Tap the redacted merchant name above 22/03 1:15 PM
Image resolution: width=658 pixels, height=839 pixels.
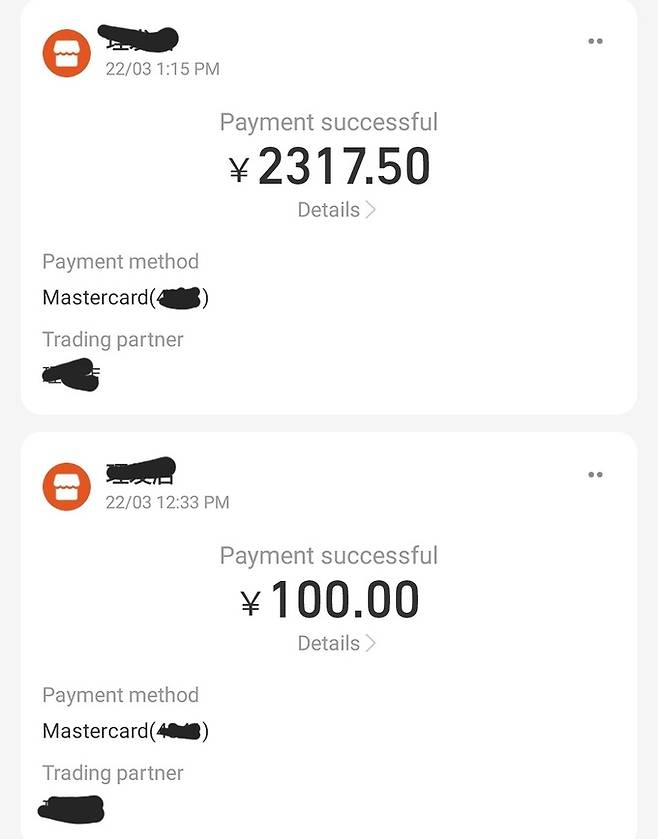click(140, 39)
